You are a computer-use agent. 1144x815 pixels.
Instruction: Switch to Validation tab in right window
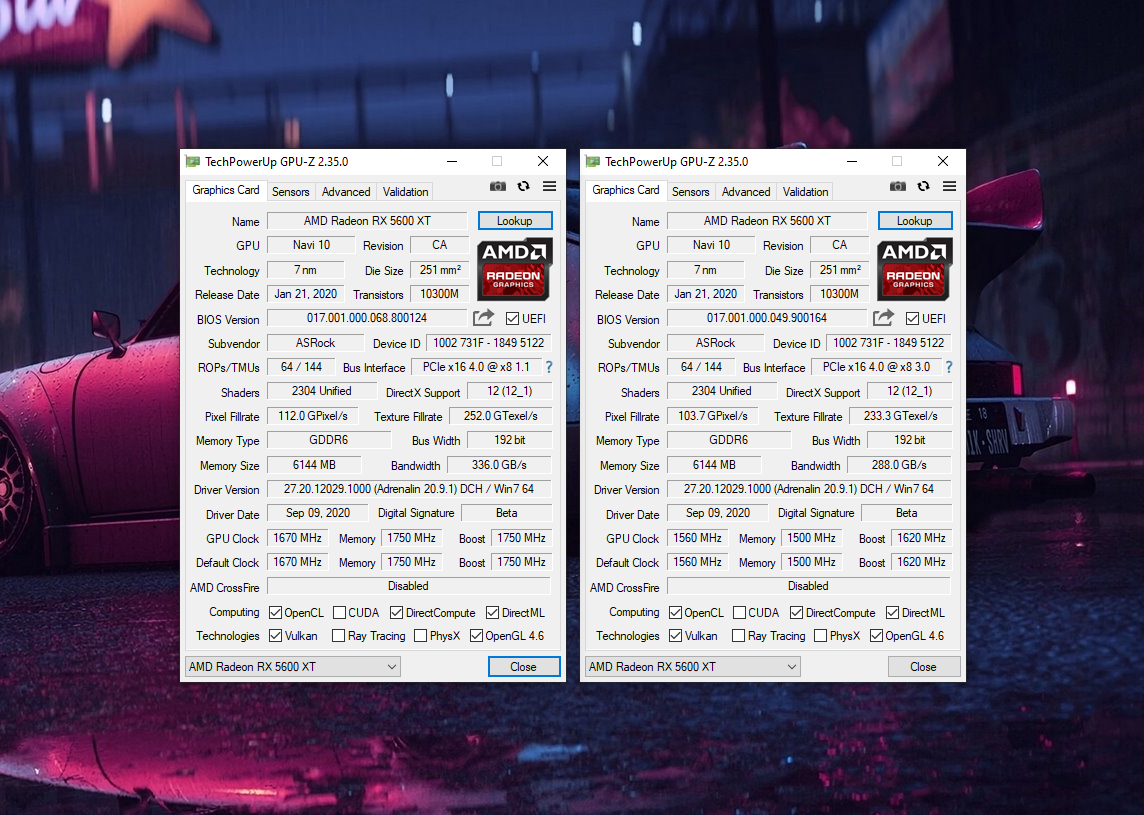click(805, 192)
